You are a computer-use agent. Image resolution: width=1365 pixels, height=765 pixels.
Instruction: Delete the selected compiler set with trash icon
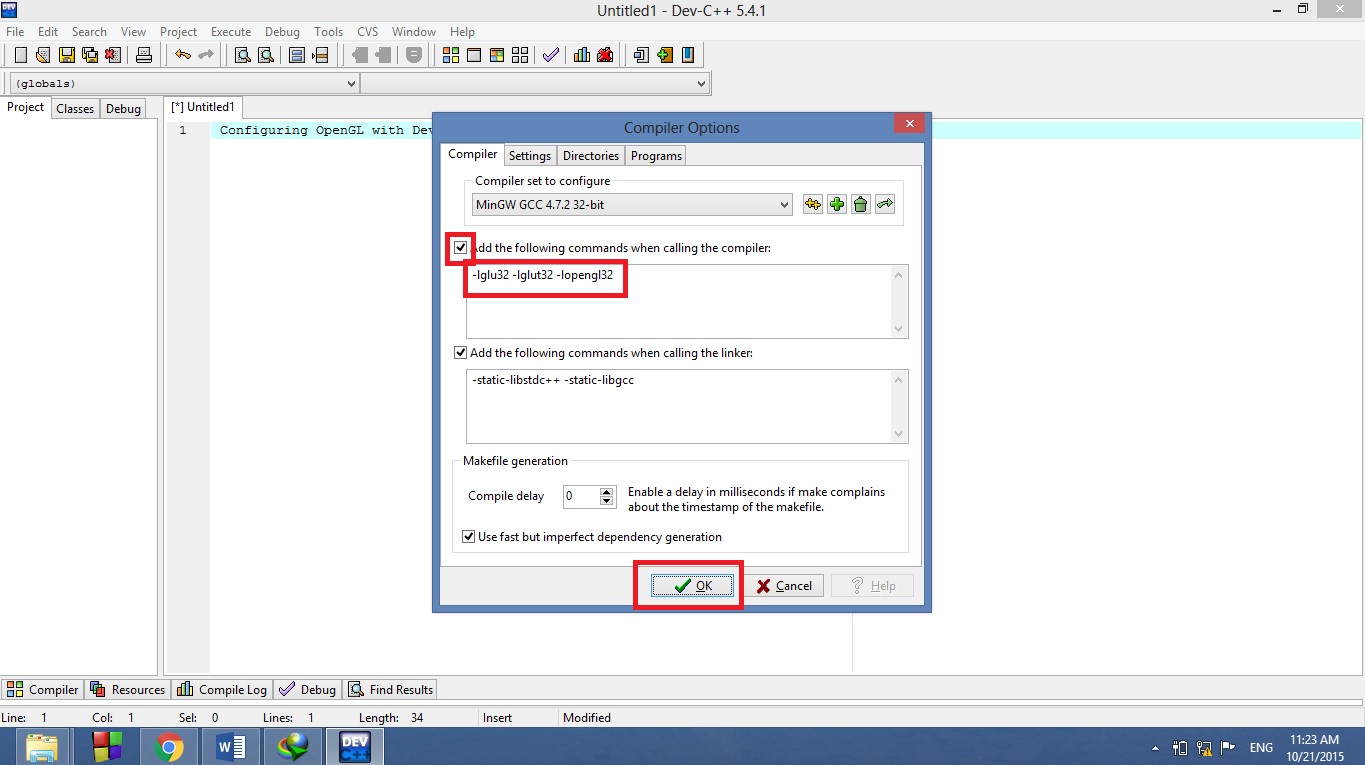[861, 204]
